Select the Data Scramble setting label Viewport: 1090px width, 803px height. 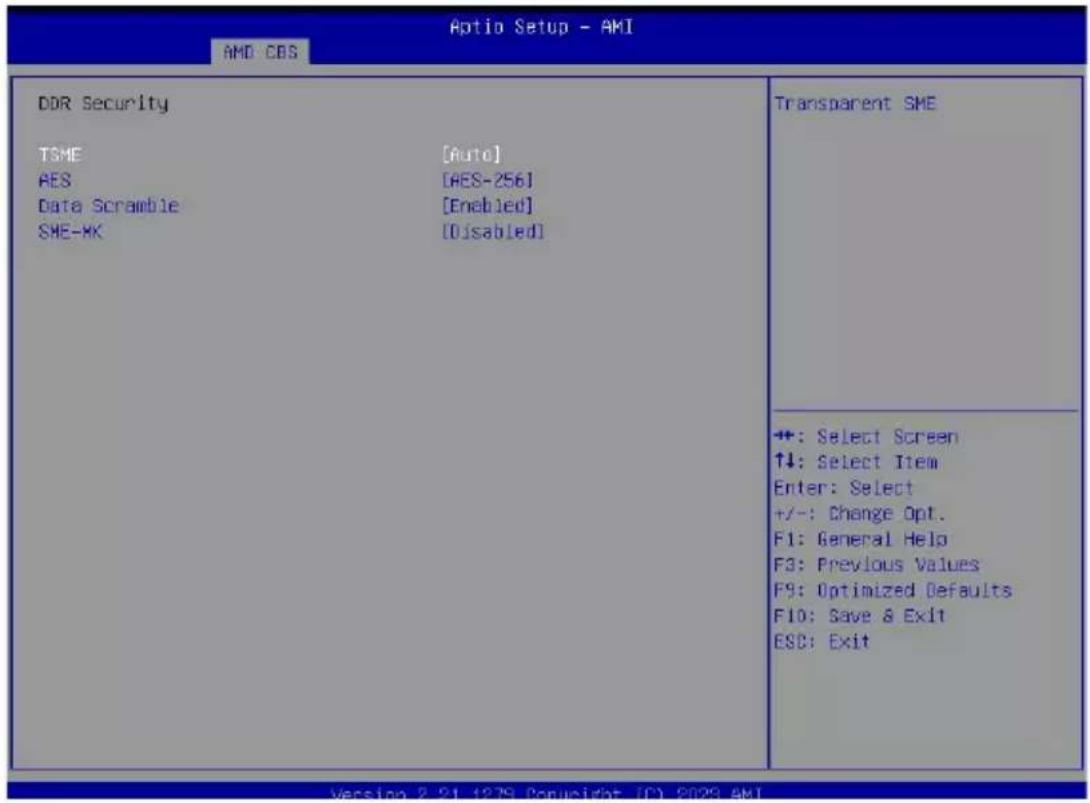(108, 206)
